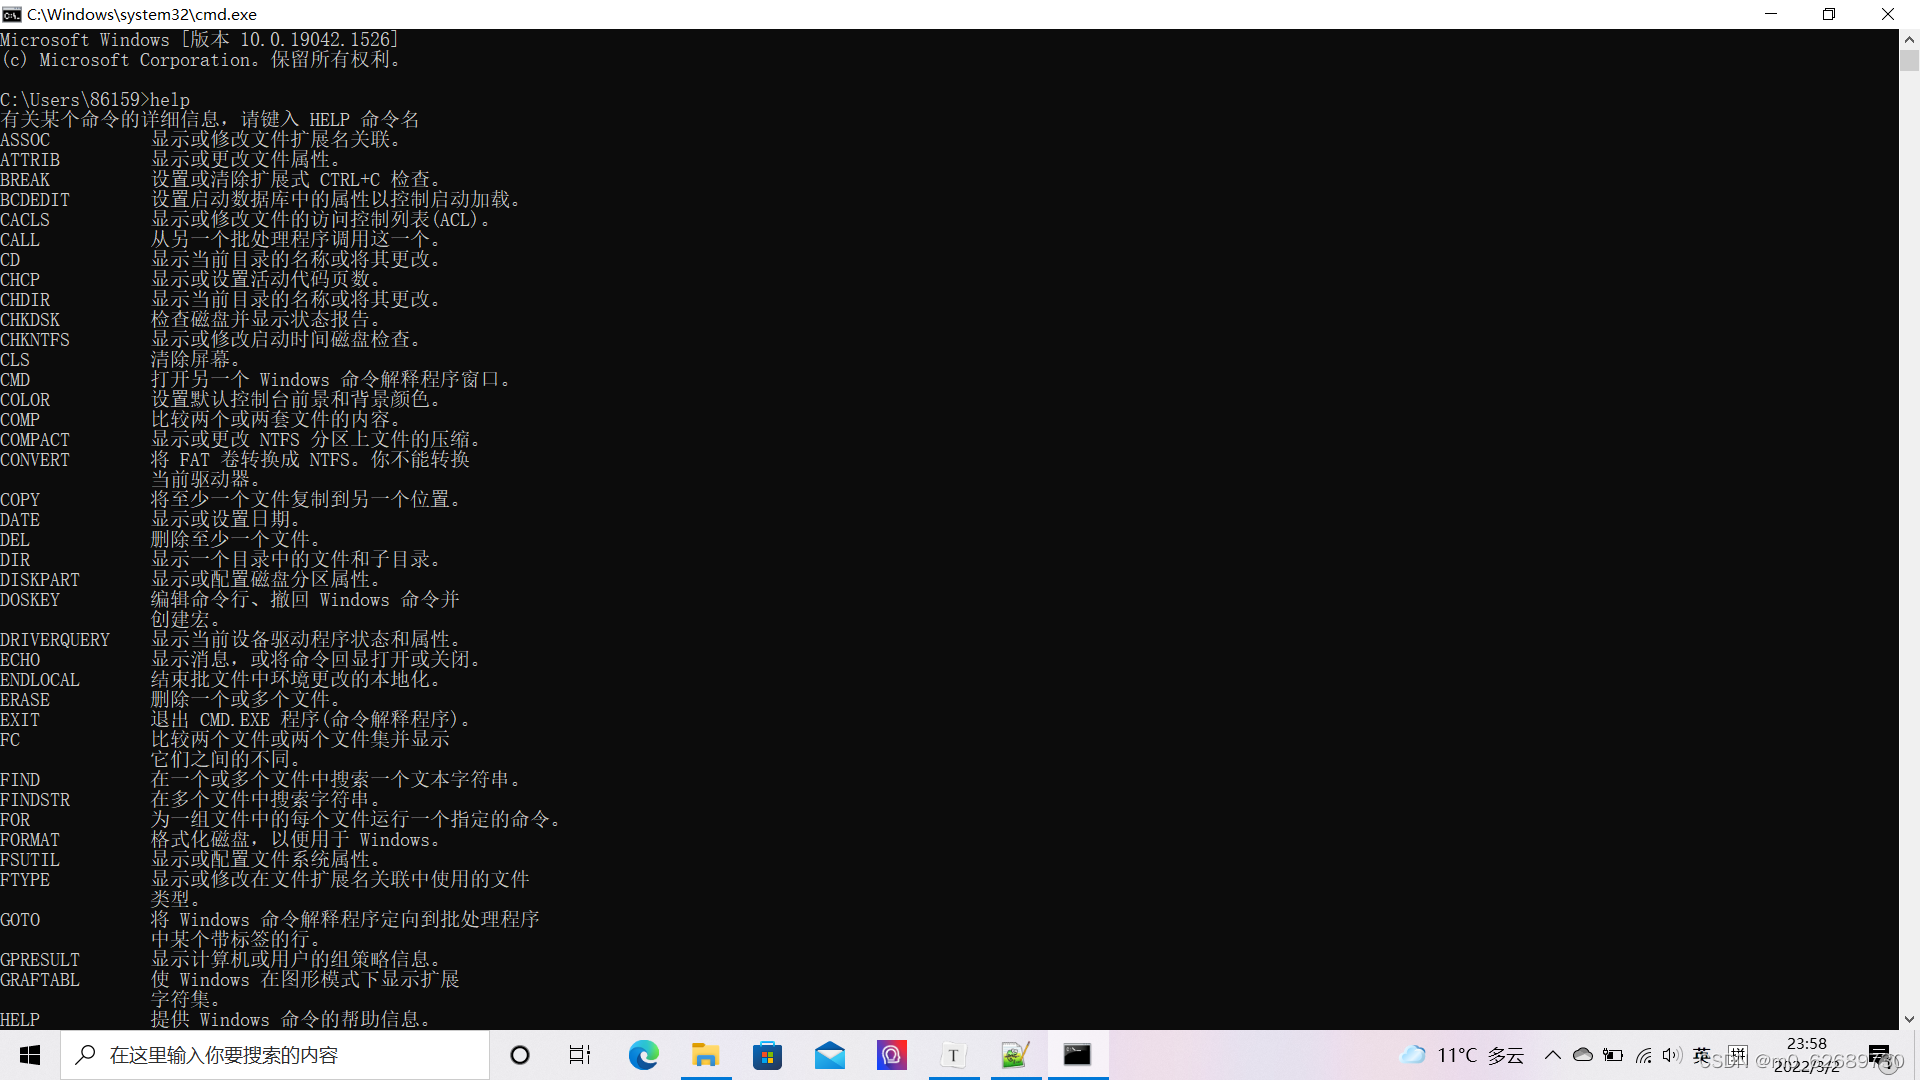Click the DRIVERQUERY command text
The image size is (1920, 1080).
pyautogui.click(x=55, y=640)
